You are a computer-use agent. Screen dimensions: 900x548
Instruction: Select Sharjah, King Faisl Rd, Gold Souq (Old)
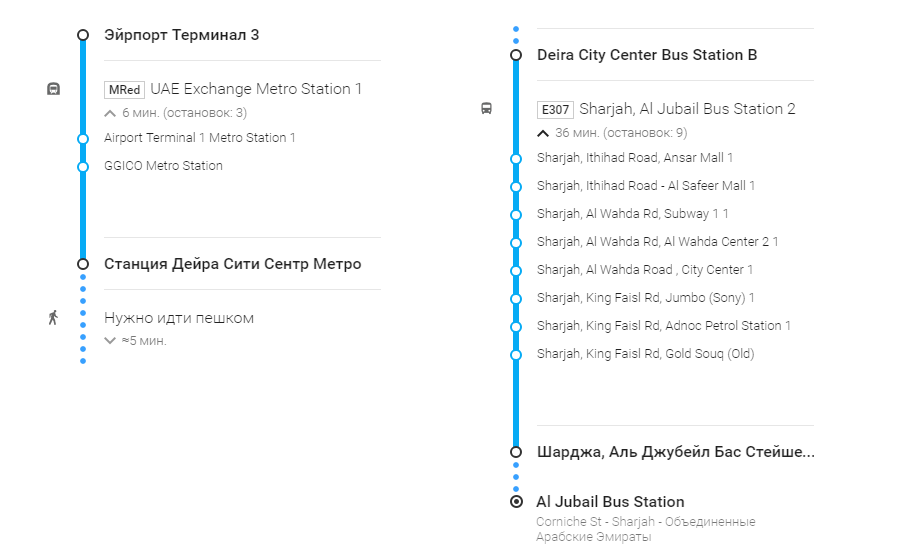(645, 354)
